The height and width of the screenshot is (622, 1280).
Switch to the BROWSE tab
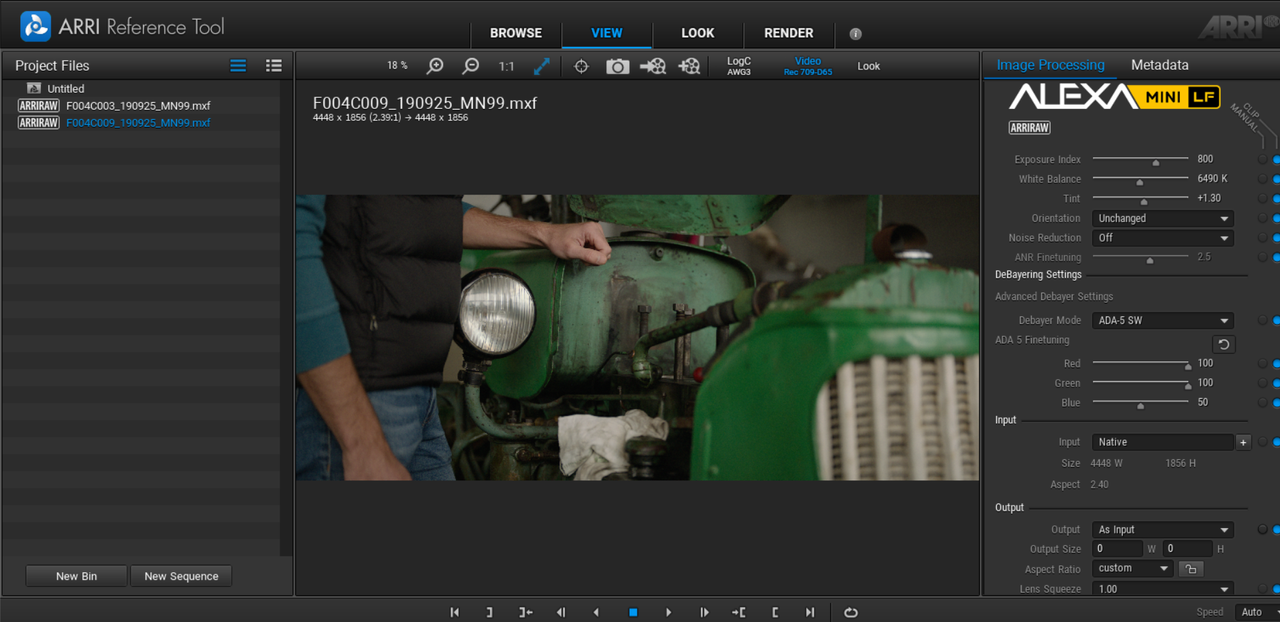click(x=516, y=33)
